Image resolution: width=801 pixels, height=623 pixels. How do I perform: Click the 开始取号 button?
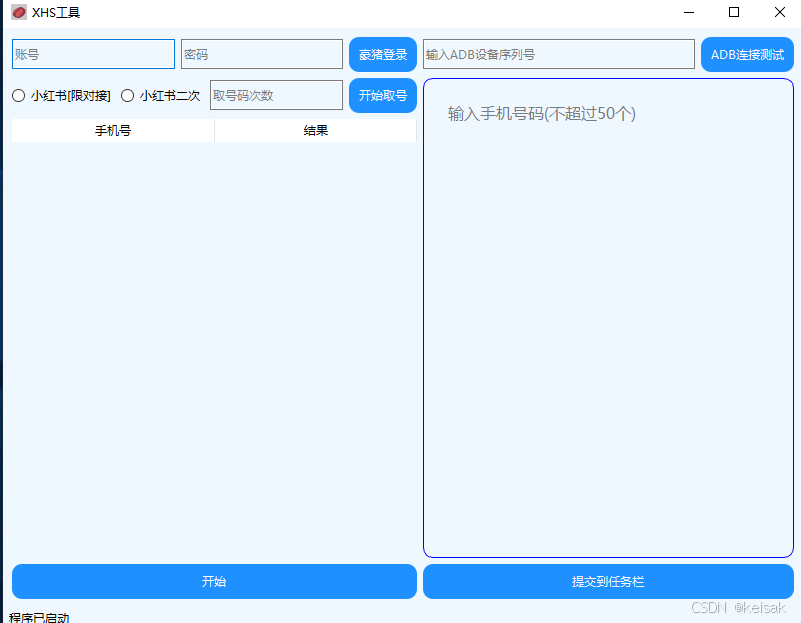tap(383, 95)
